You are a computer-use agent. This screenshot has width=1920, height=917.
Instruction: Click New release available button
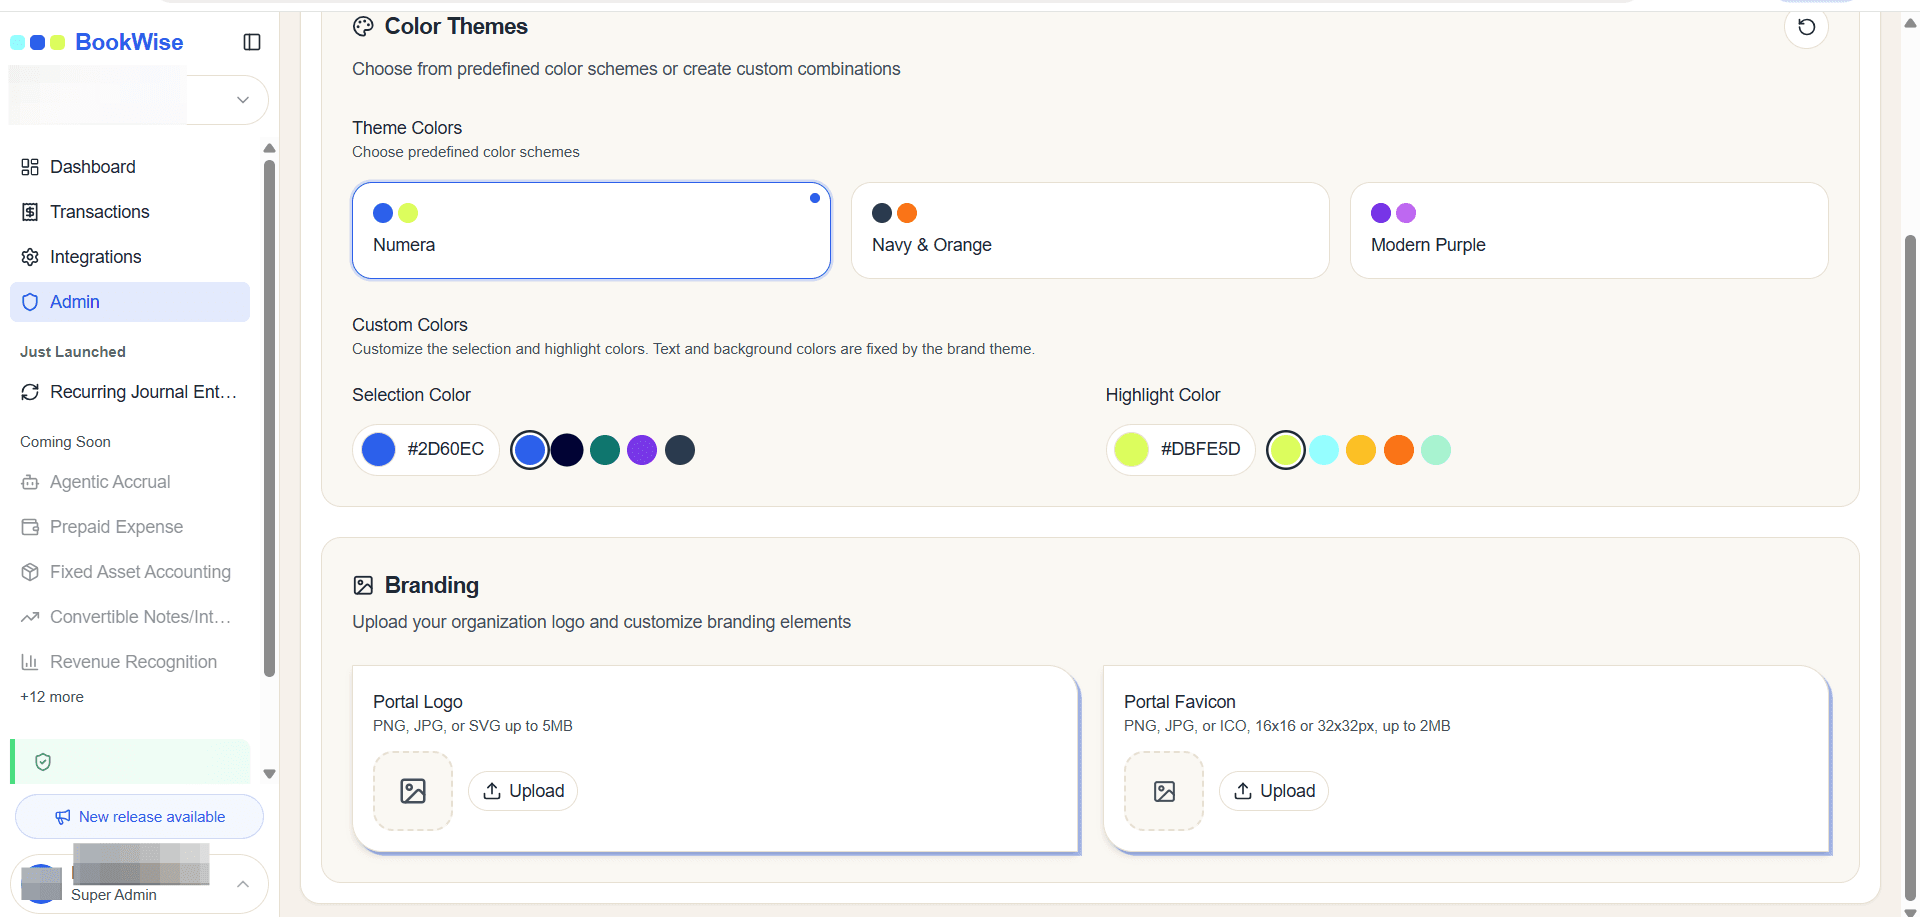[x=139, y=817]
